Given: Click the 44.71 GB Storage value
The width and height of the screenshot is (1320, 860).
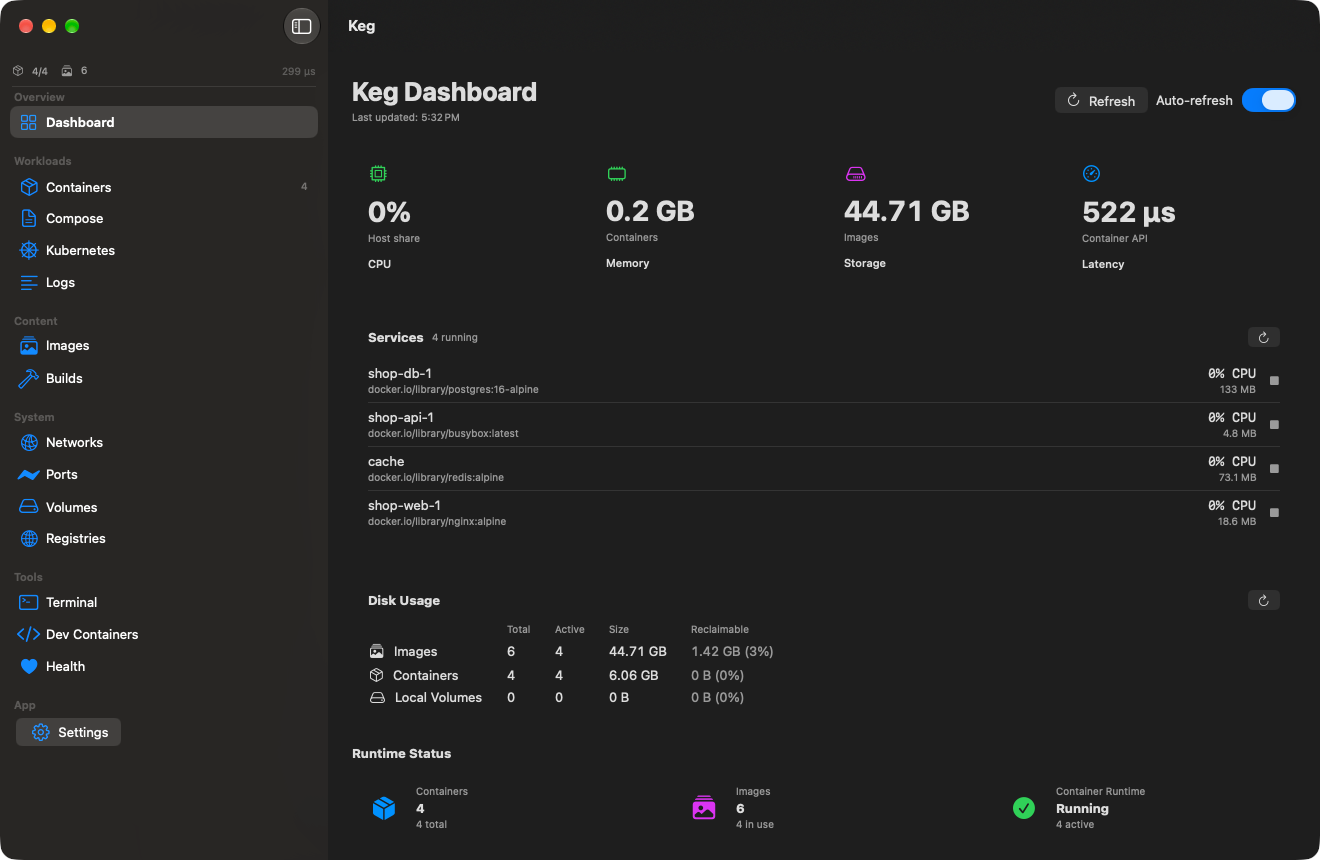Looking at the screenshot, I should tap(907, 212).
